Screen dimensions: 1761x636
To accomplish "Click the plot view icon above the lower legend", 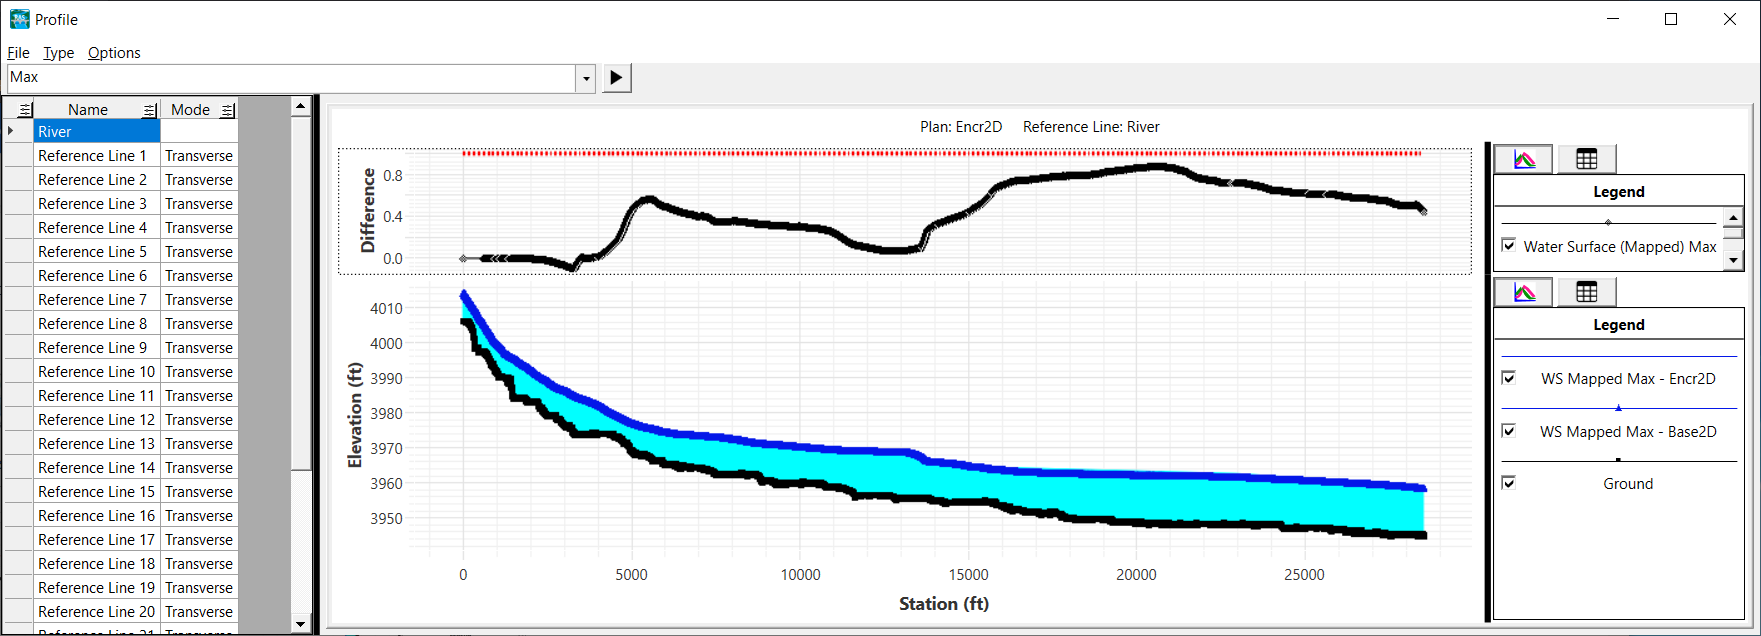I will 1523,292.
